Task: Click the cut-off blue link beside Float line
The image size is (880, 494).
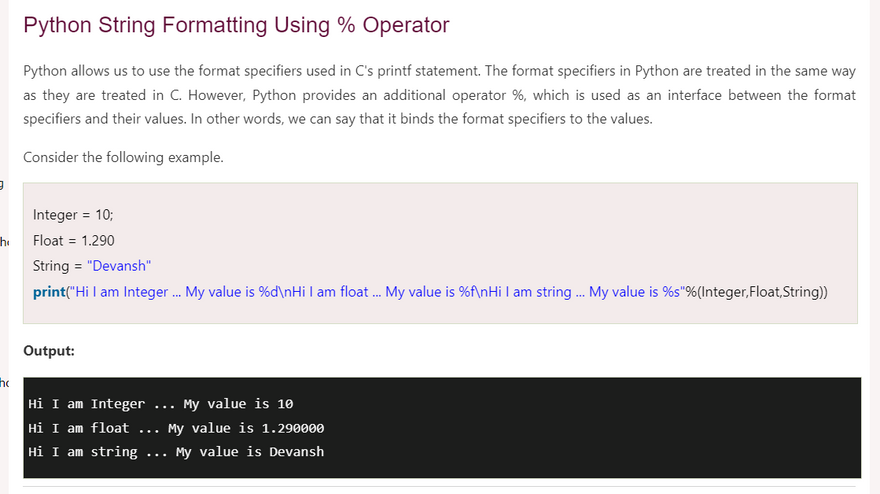Action: 4,241
